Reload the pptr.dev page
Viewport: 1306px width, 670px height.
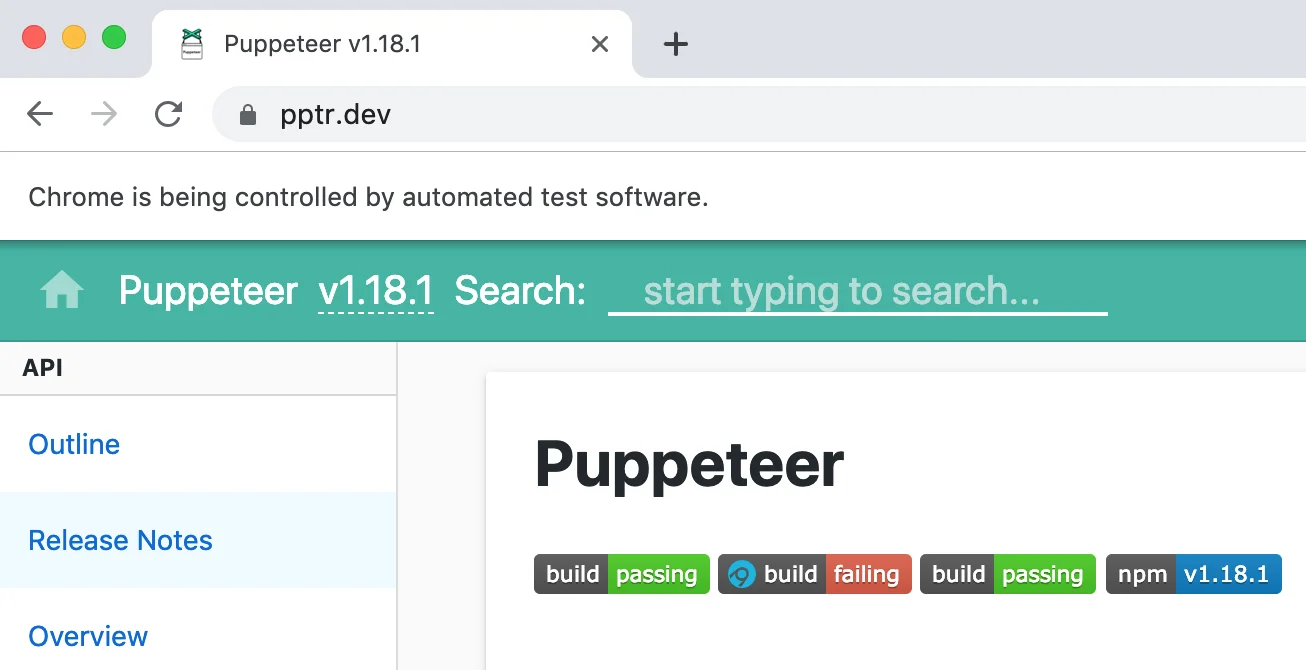click(x=168, y=114)
